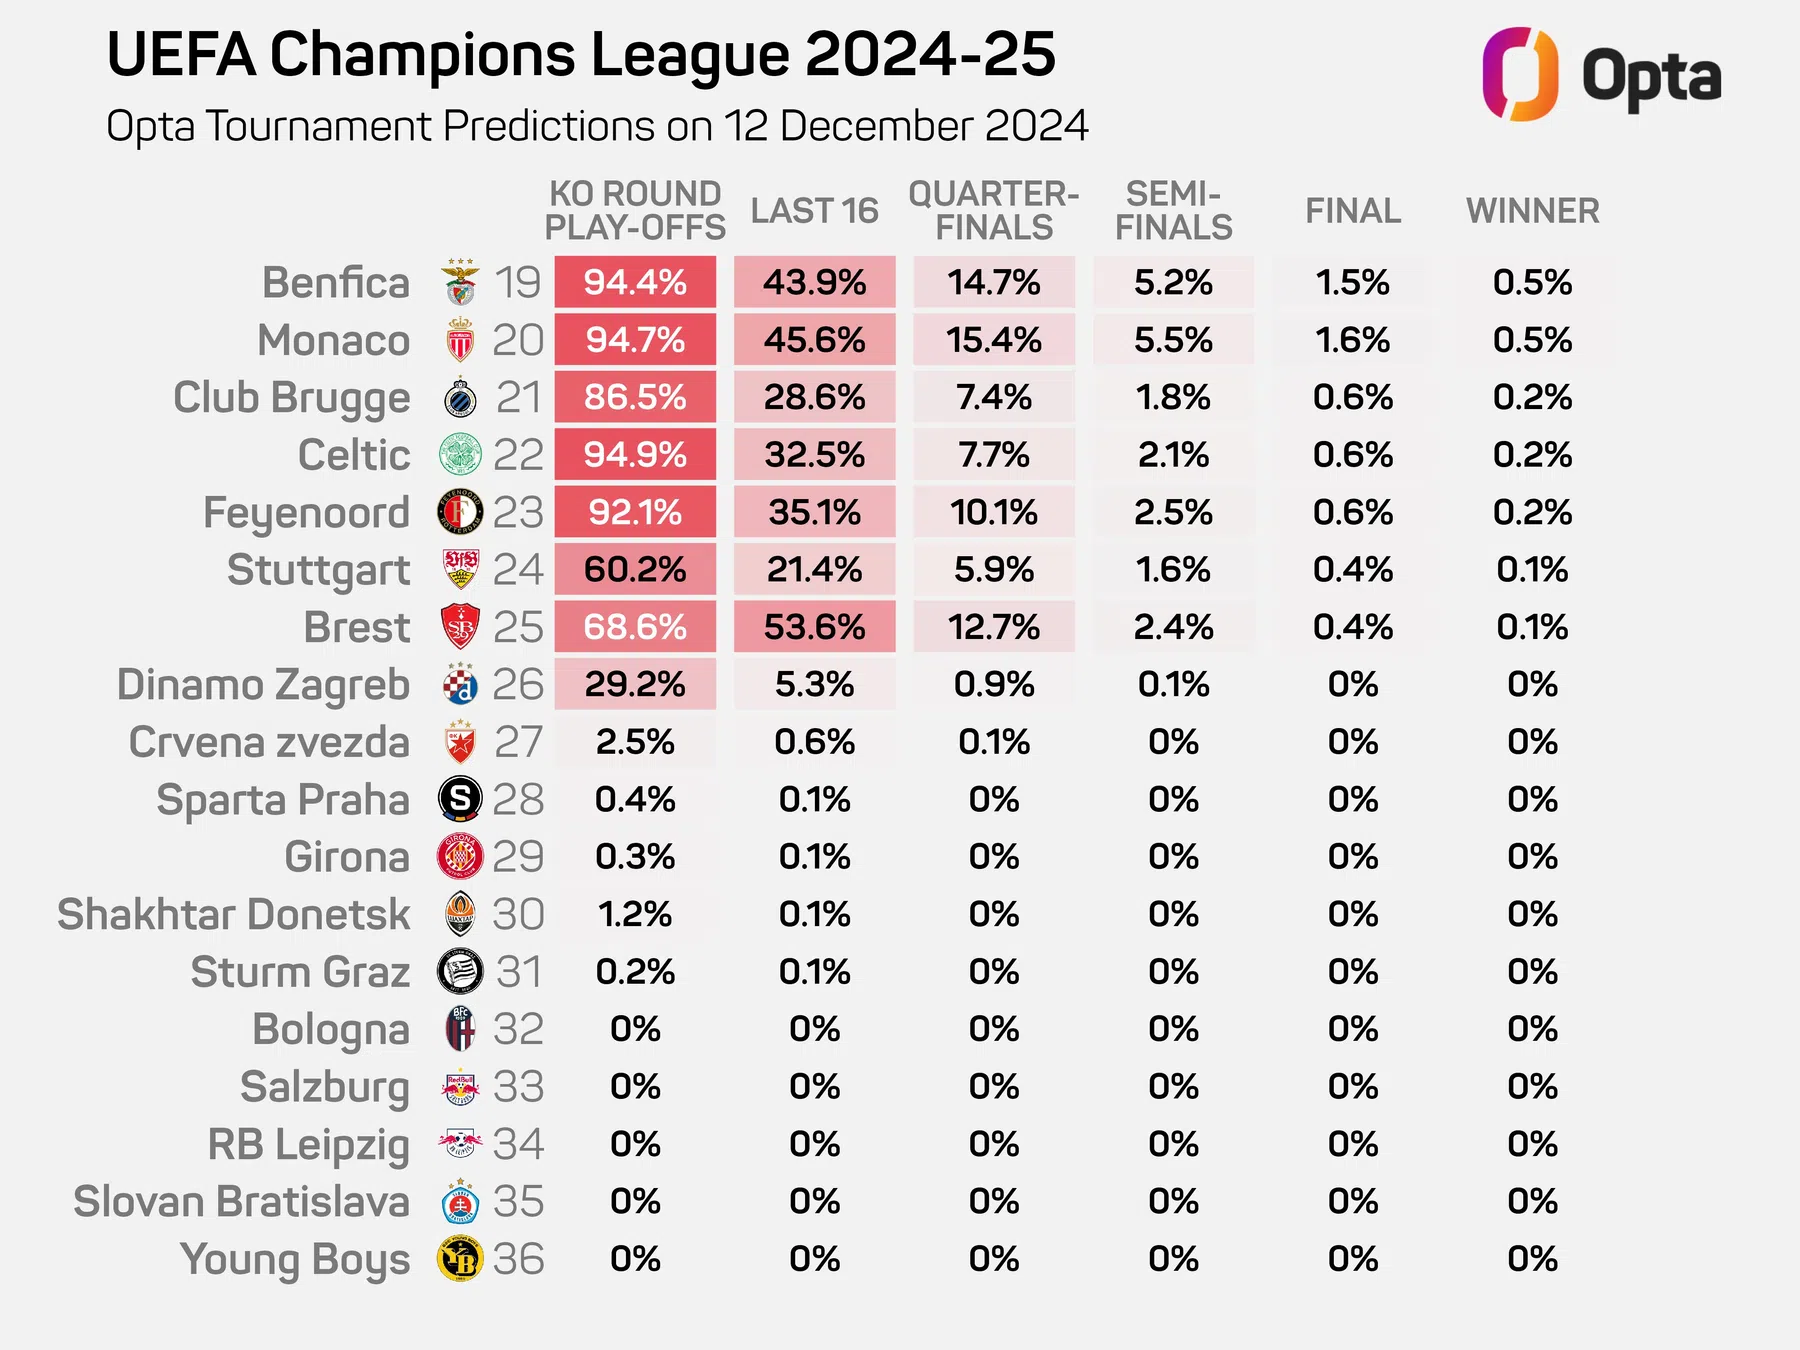The width and height of the screenshot is (1800, 1350).
Task: Click the Shakhtar Donetsk team name
Action: coord(234,914)
